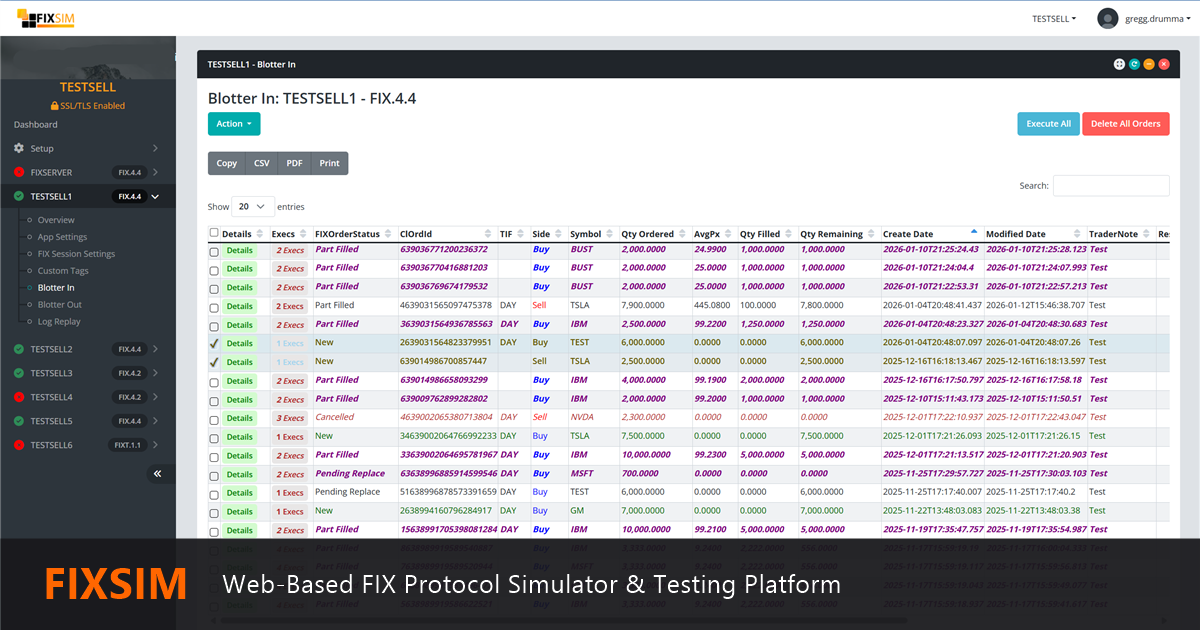Viewport: 1200px width, 630px height.
Task: Click the gregg.drumma user avatar
Action: [x=1107, y=18]
